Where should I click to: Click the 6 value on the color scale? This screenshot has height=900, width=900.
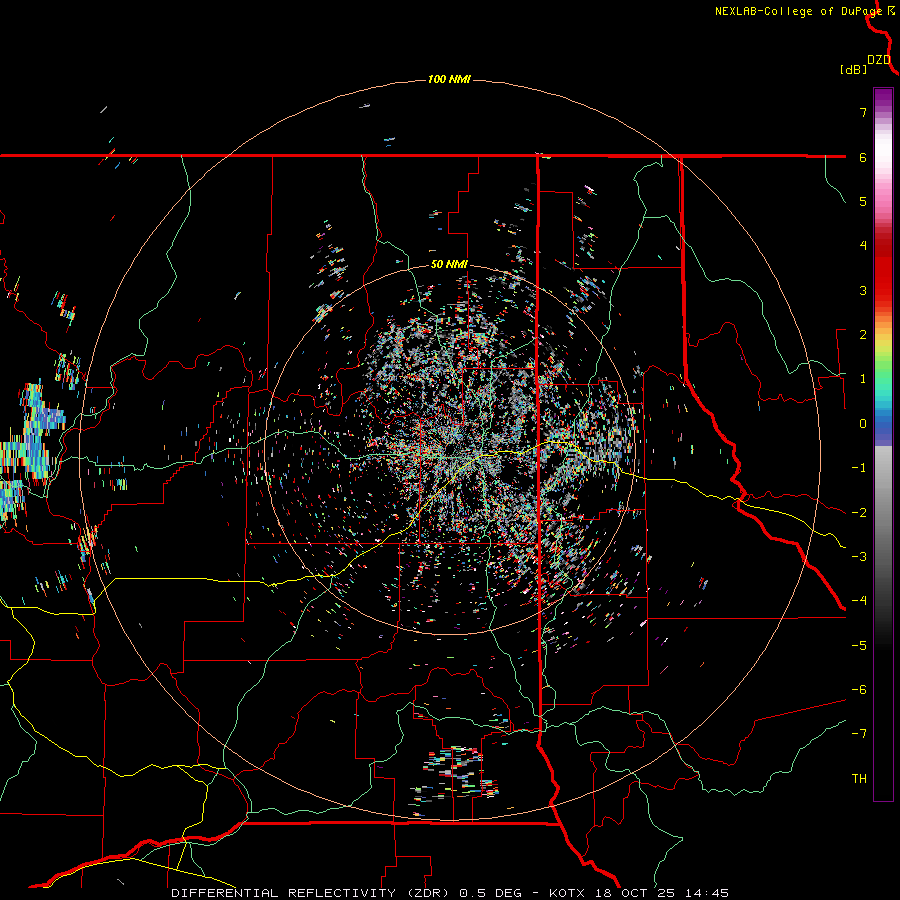tap(863, 157)
